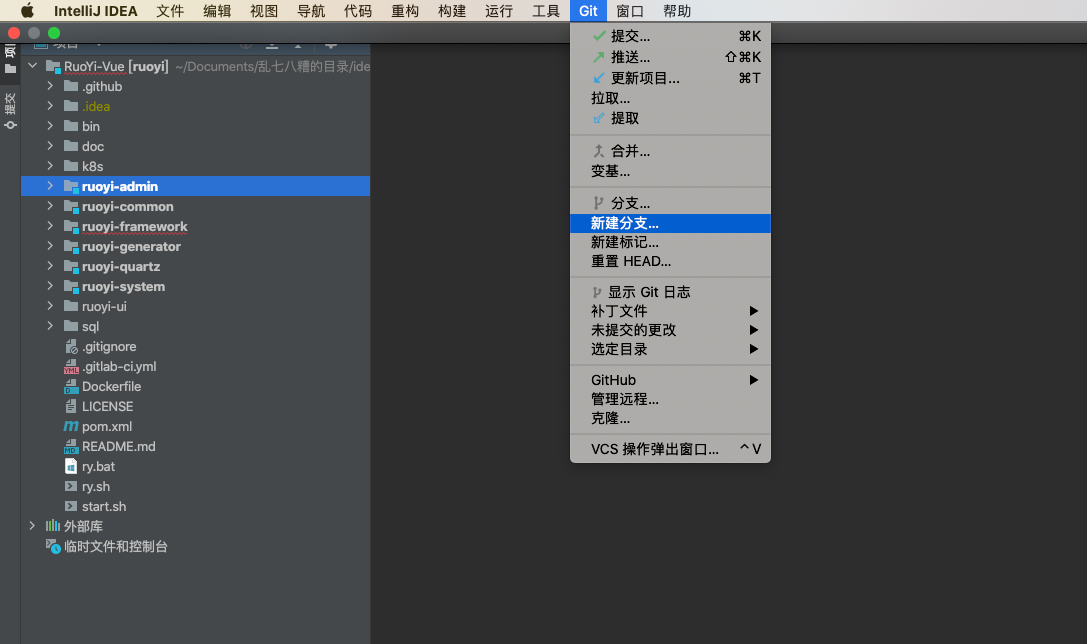Click the pom.xml Maven file icon

70,426
